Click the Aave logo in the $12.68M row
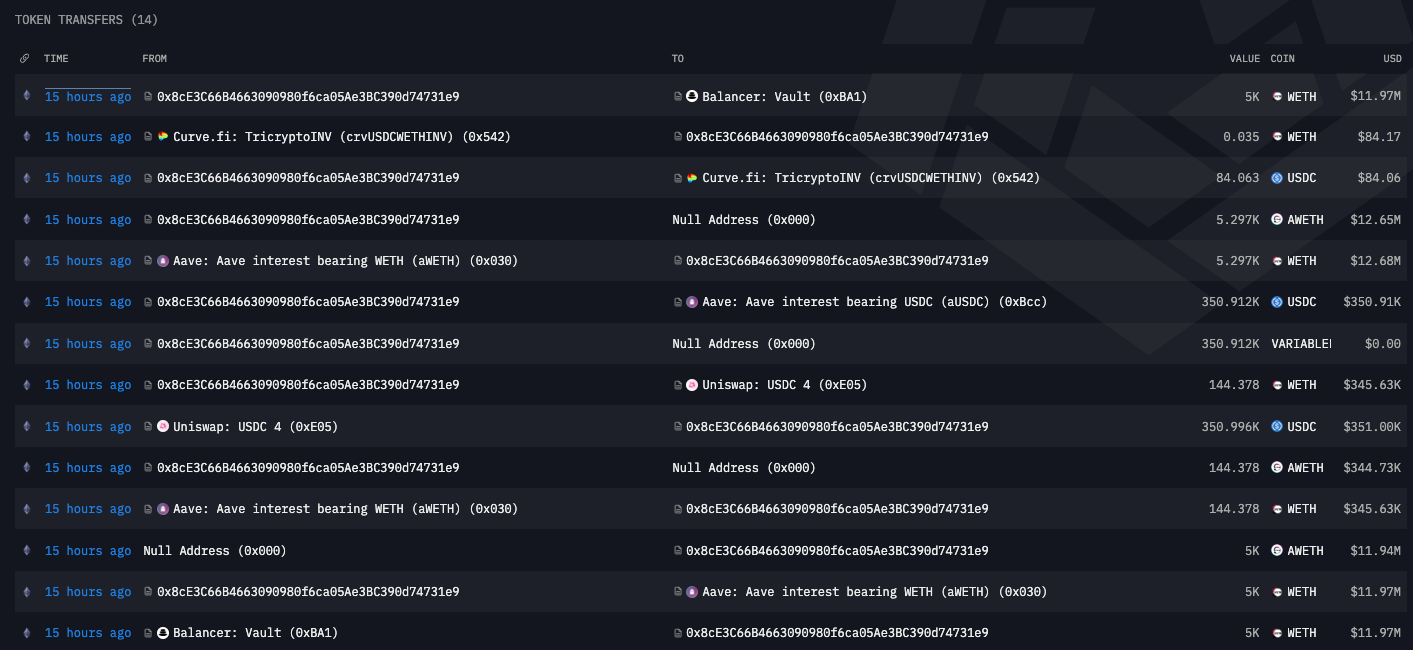This screenshot has height=650, width=1413. click(163, 261)
